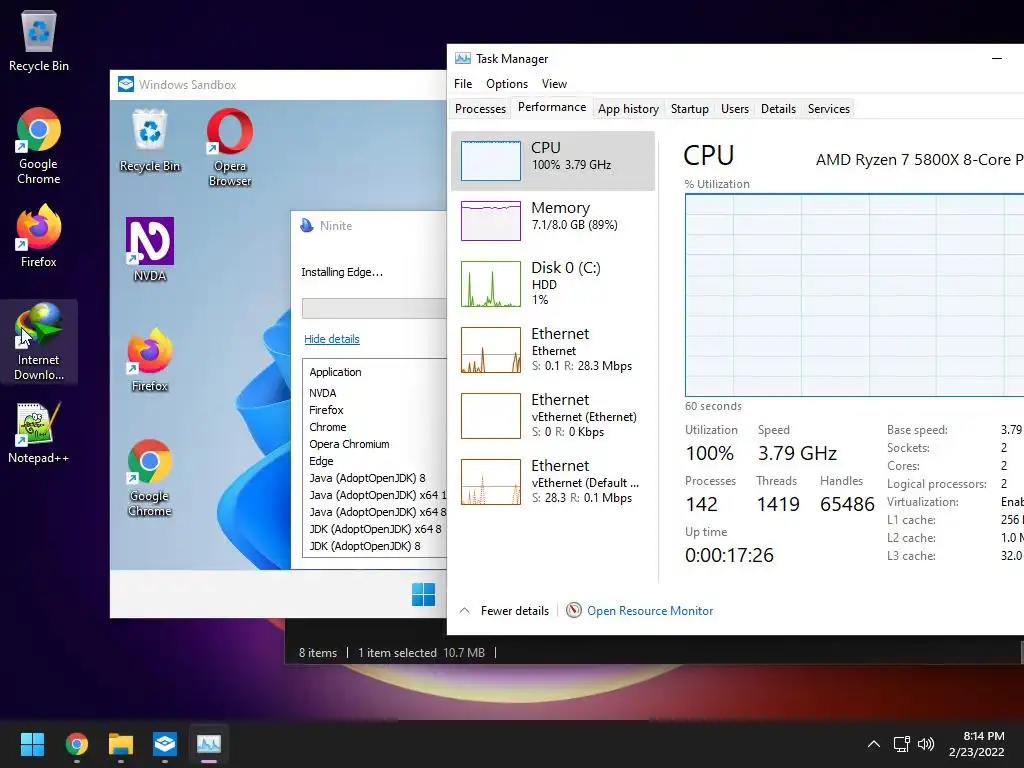
Task: Select vEthernet (Ethernet) performance item
Action: coord(553,415)
